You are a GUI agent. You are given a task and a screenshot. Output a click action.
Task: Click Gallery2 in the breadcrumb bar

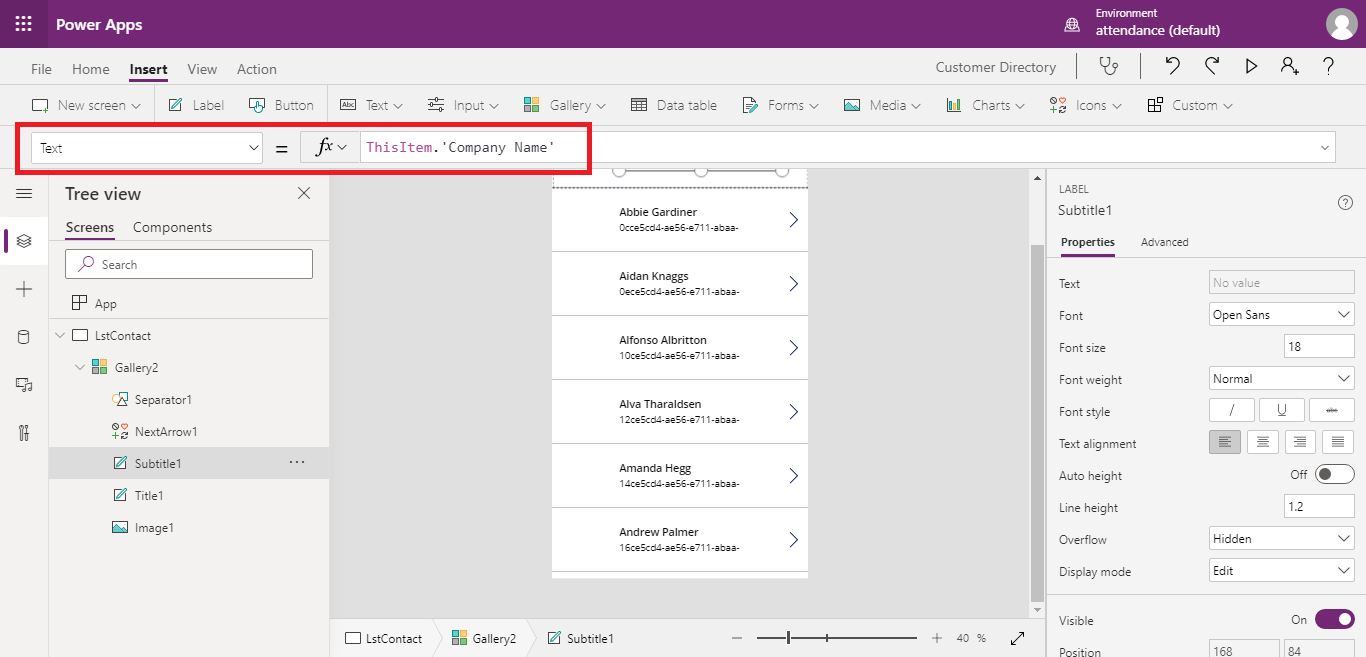point(484,638)
